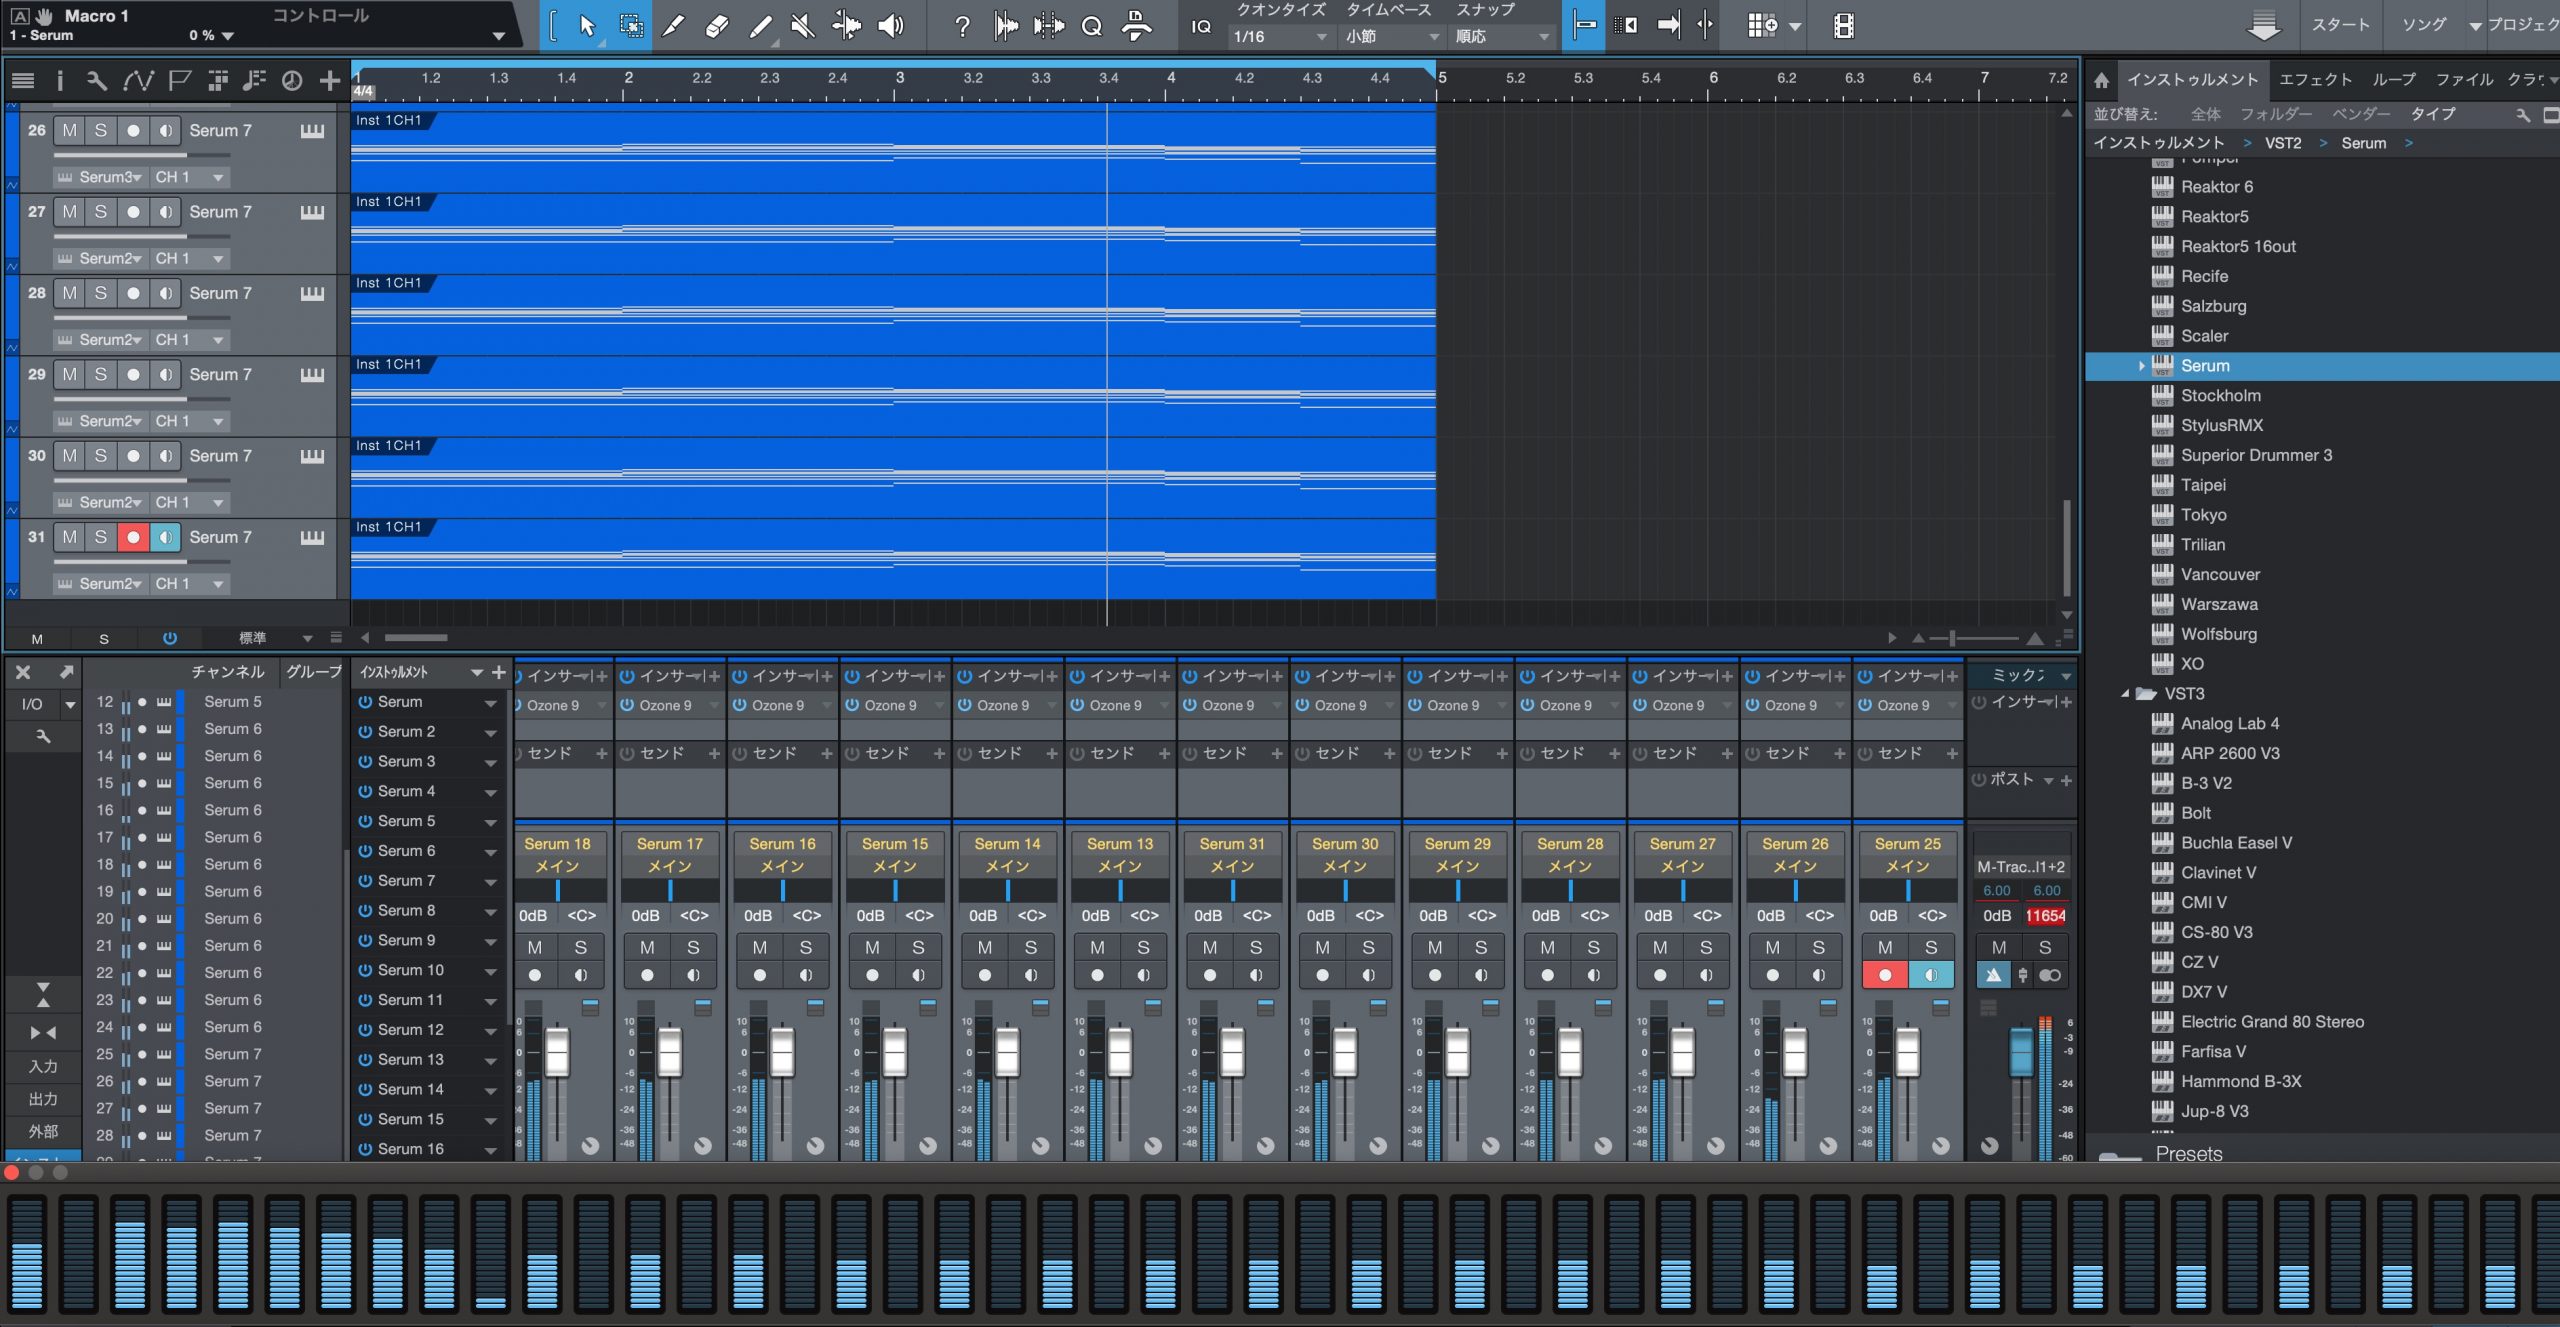Show mixer 外部 panel
The height and width of the screenshot is (1327, 2560).
(x=42, y=1131)
